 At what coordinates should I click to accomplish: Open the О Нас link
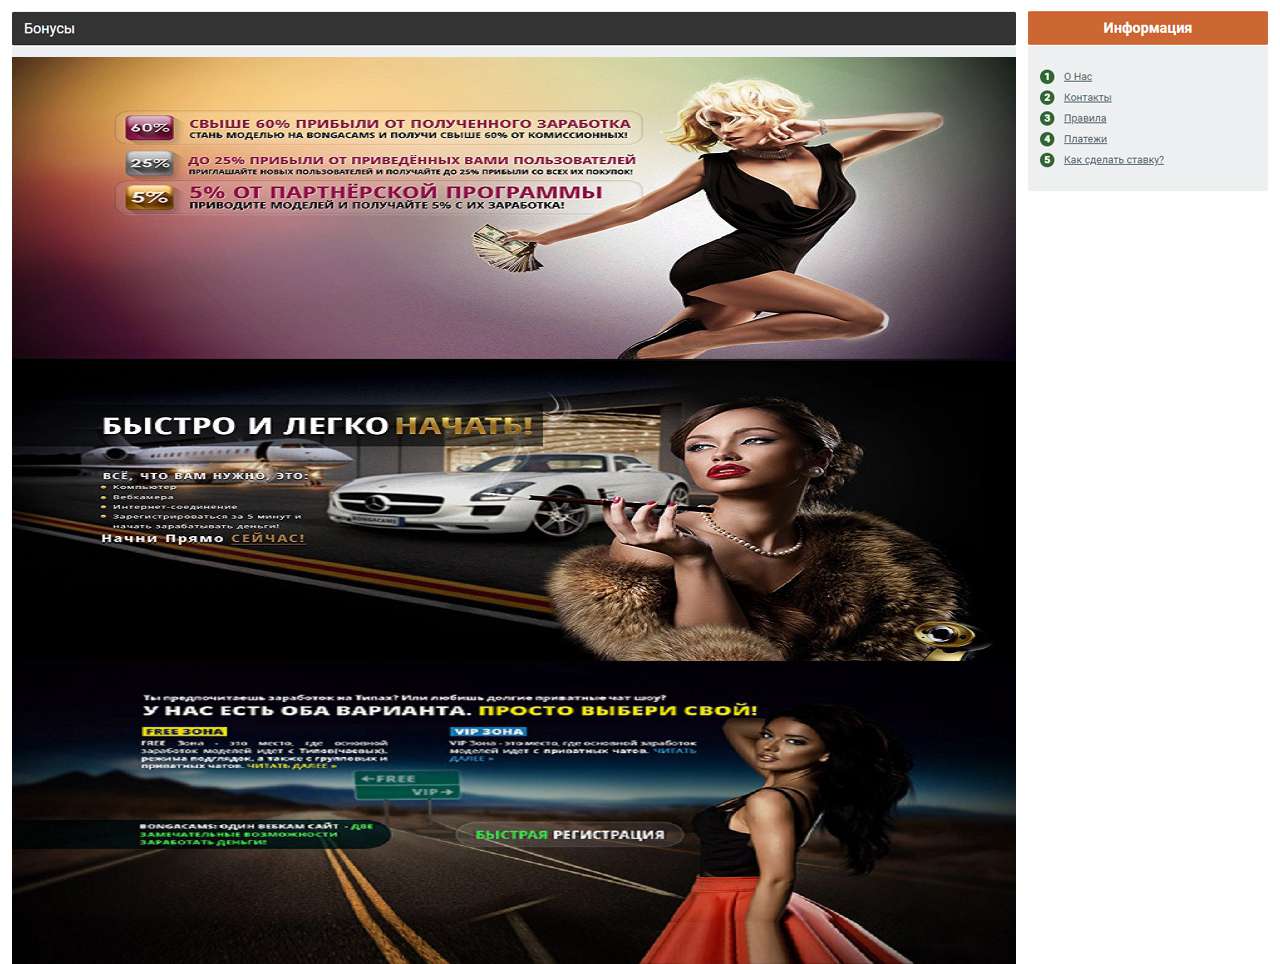[1077, 77]
